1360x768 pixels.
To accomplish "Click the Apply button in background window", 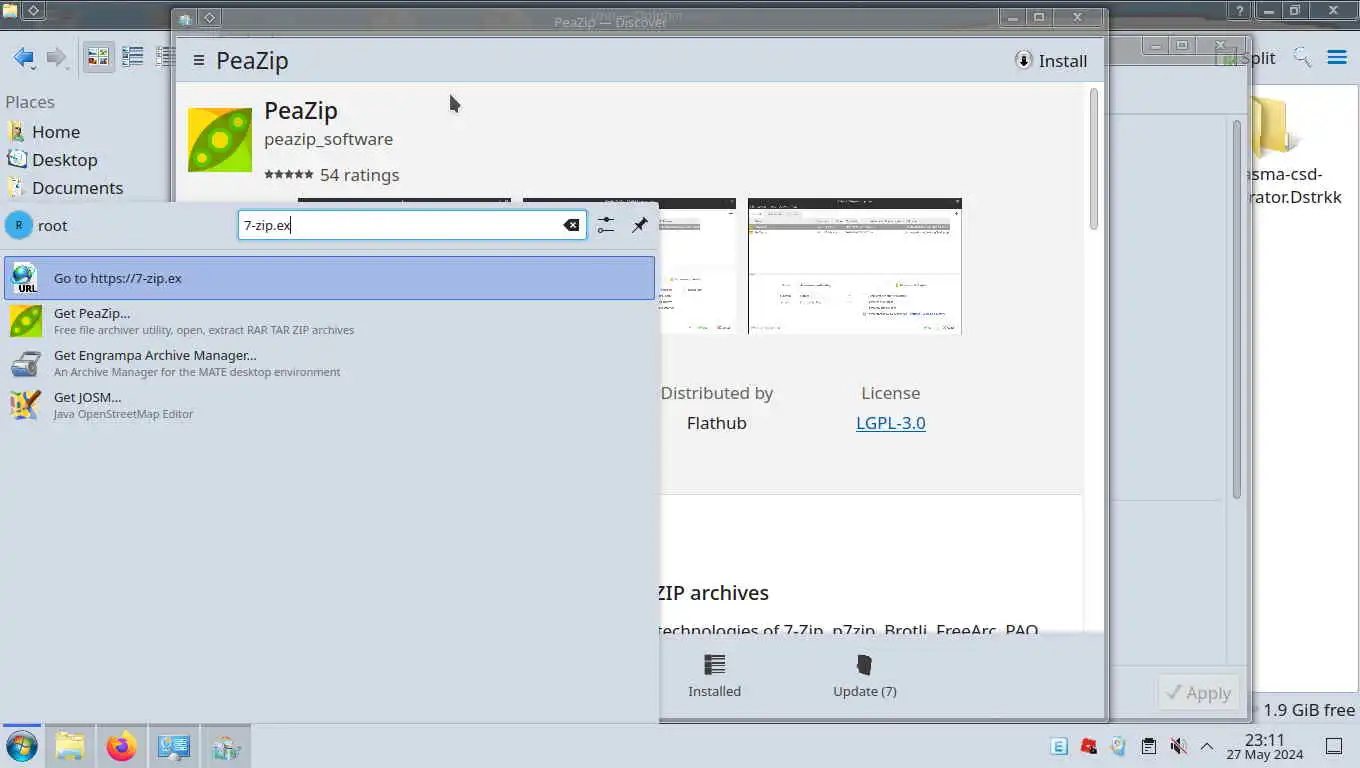I will [x=1198, y=693].
